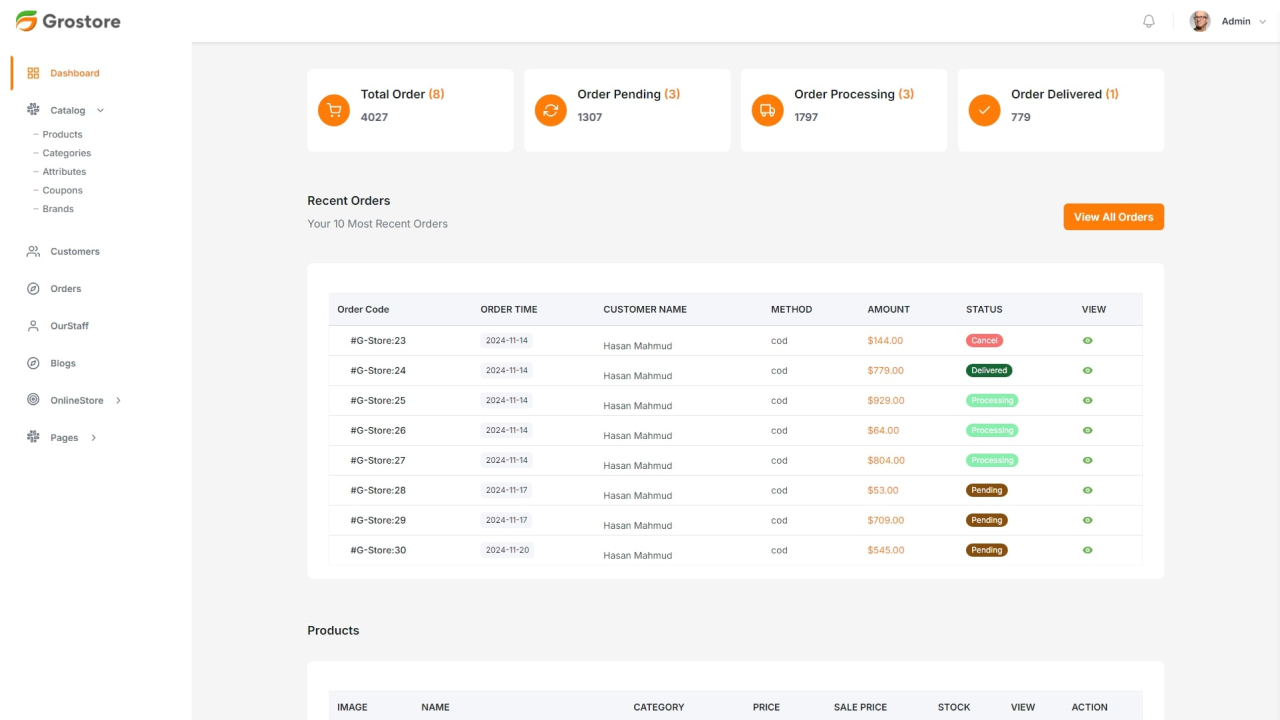Click the Order Code column header
1280x720 pixels.
[363, 310]
